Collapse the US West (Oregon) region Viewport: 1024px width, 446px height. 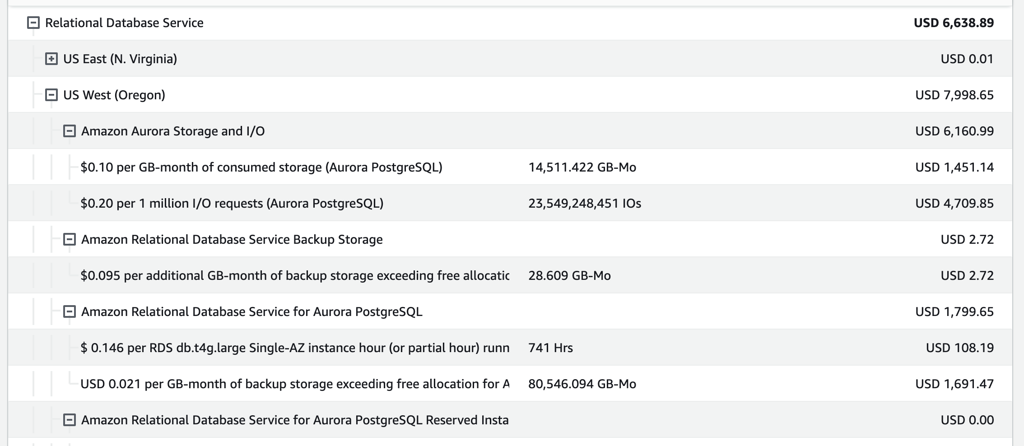tap(52, 95)
